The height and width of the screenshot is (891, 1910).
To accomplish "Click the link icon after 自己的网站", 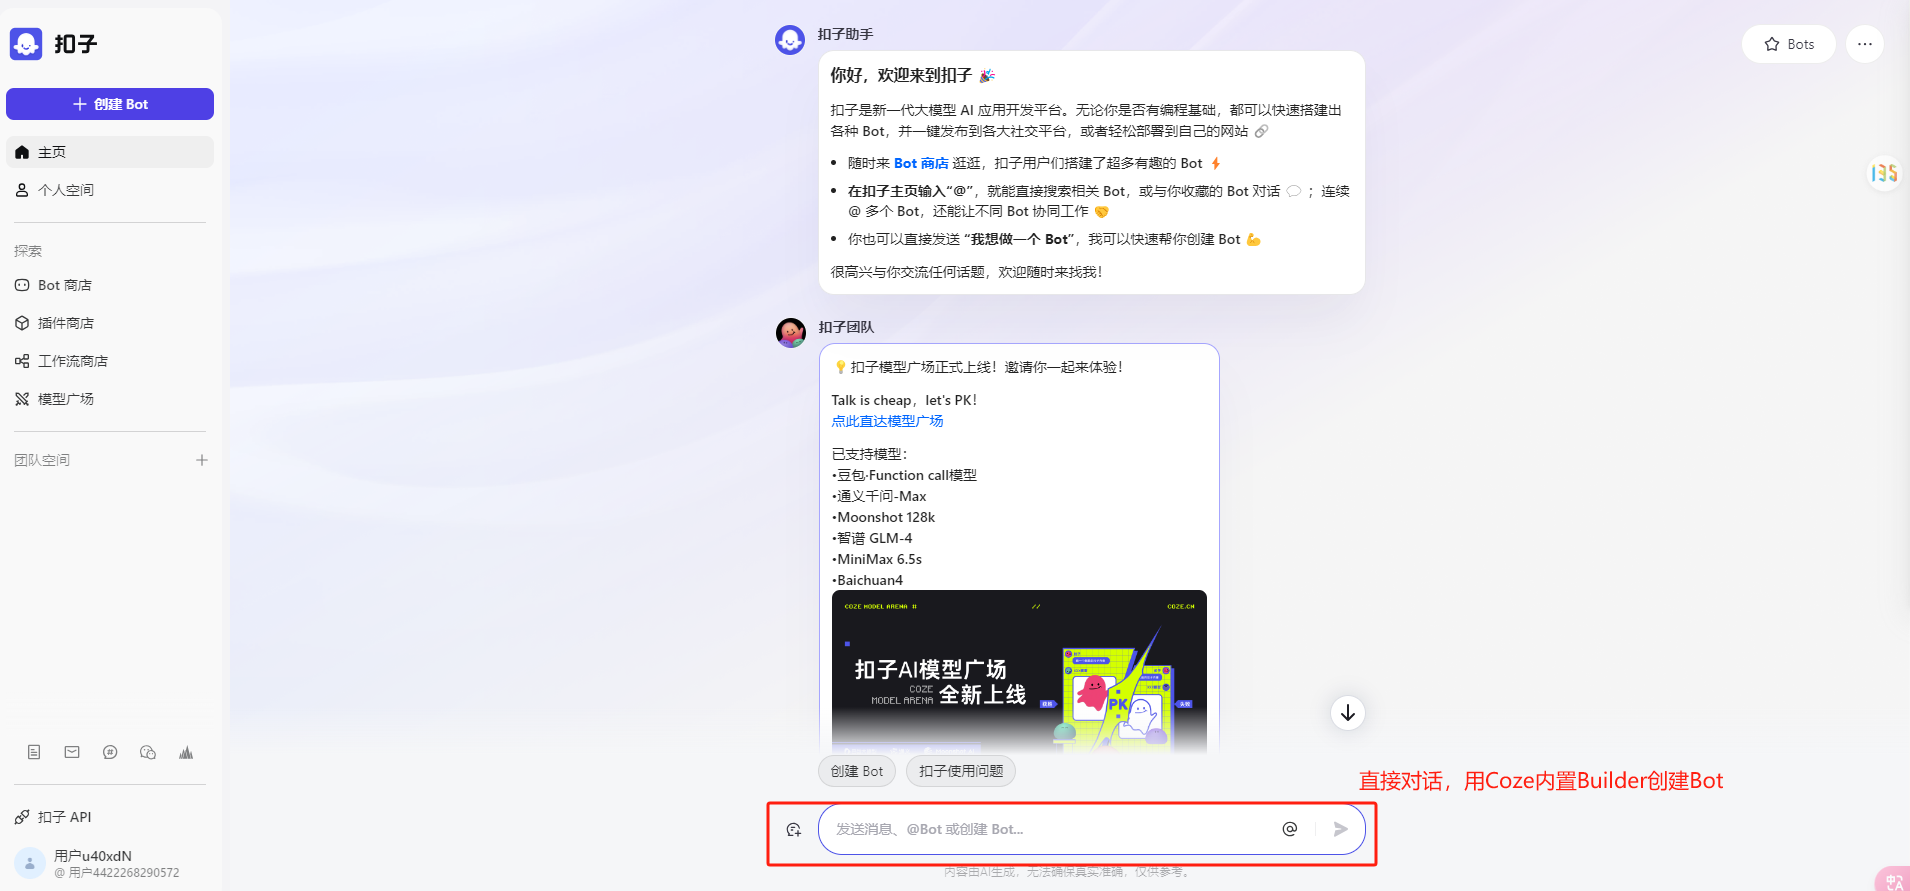I will coord(1262,131).
